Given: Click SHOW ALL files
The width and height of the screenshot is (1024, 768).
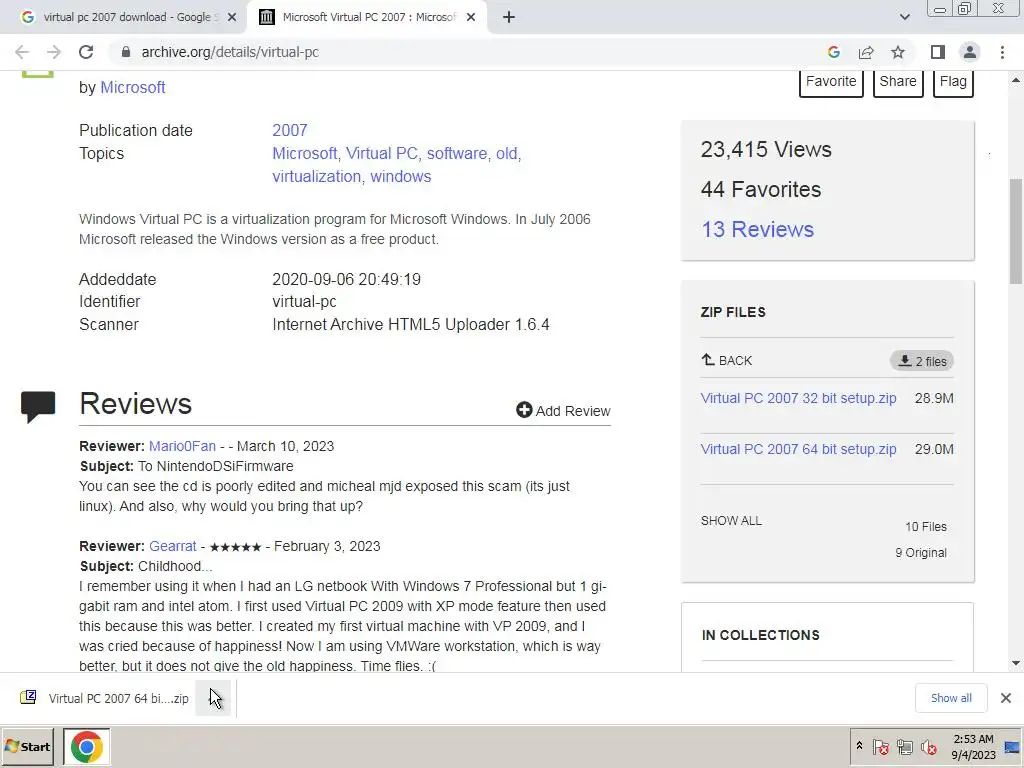Looking at the screenshot, I should [731, 521].
